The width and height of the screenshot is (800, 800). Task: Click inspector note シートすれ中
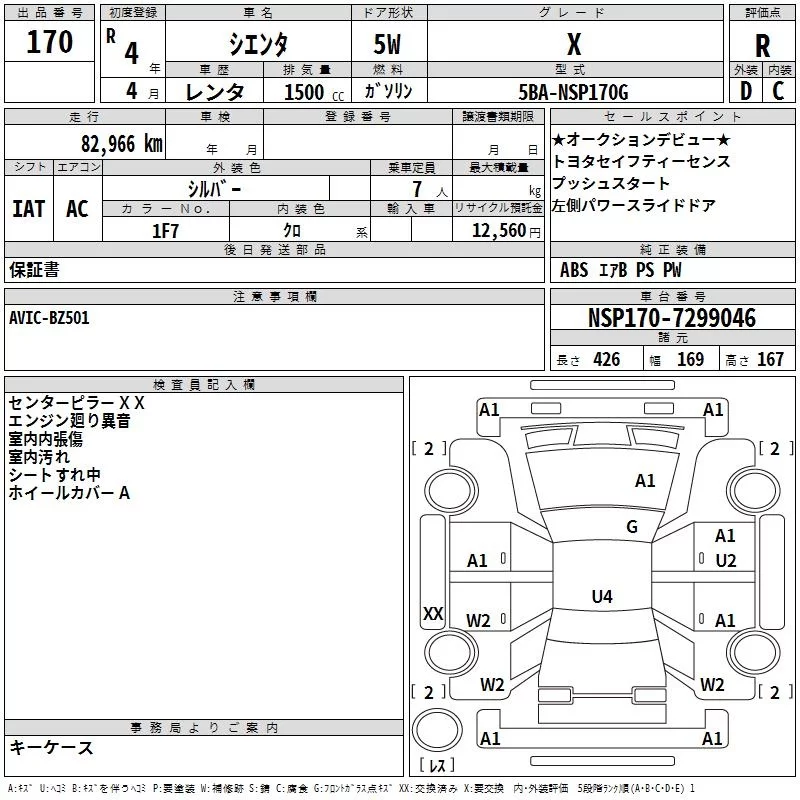click(55, 474)
